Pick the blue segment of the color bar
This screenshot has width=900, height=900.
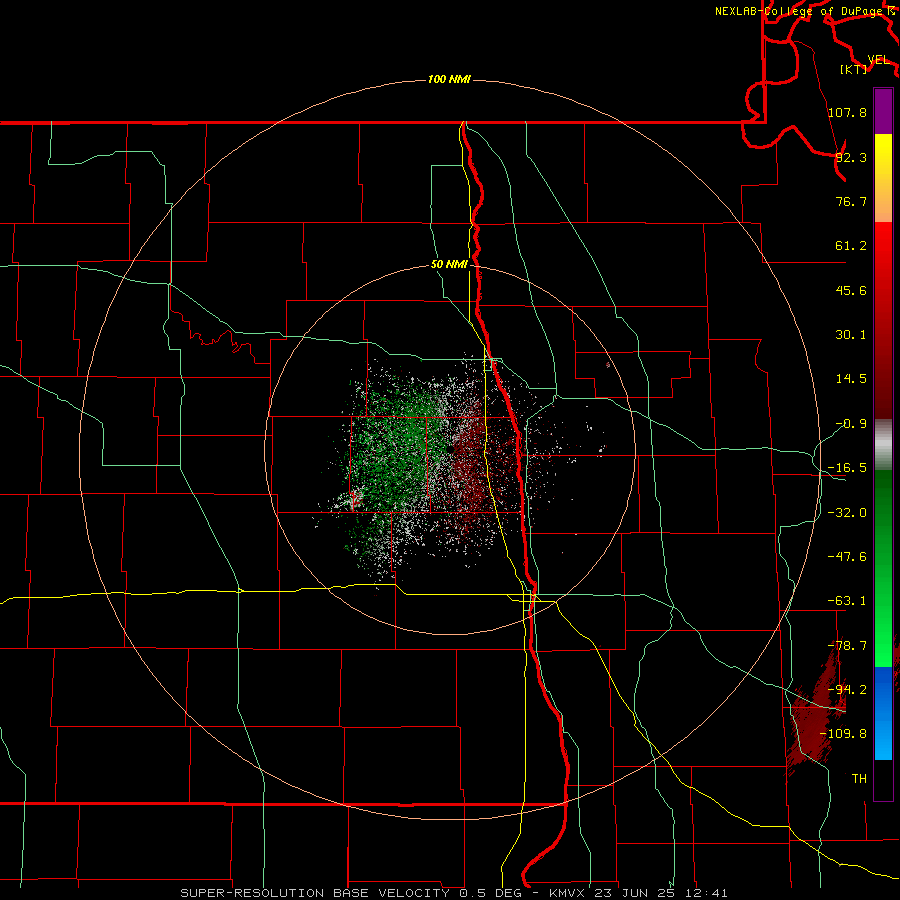[x=883, y=713]
